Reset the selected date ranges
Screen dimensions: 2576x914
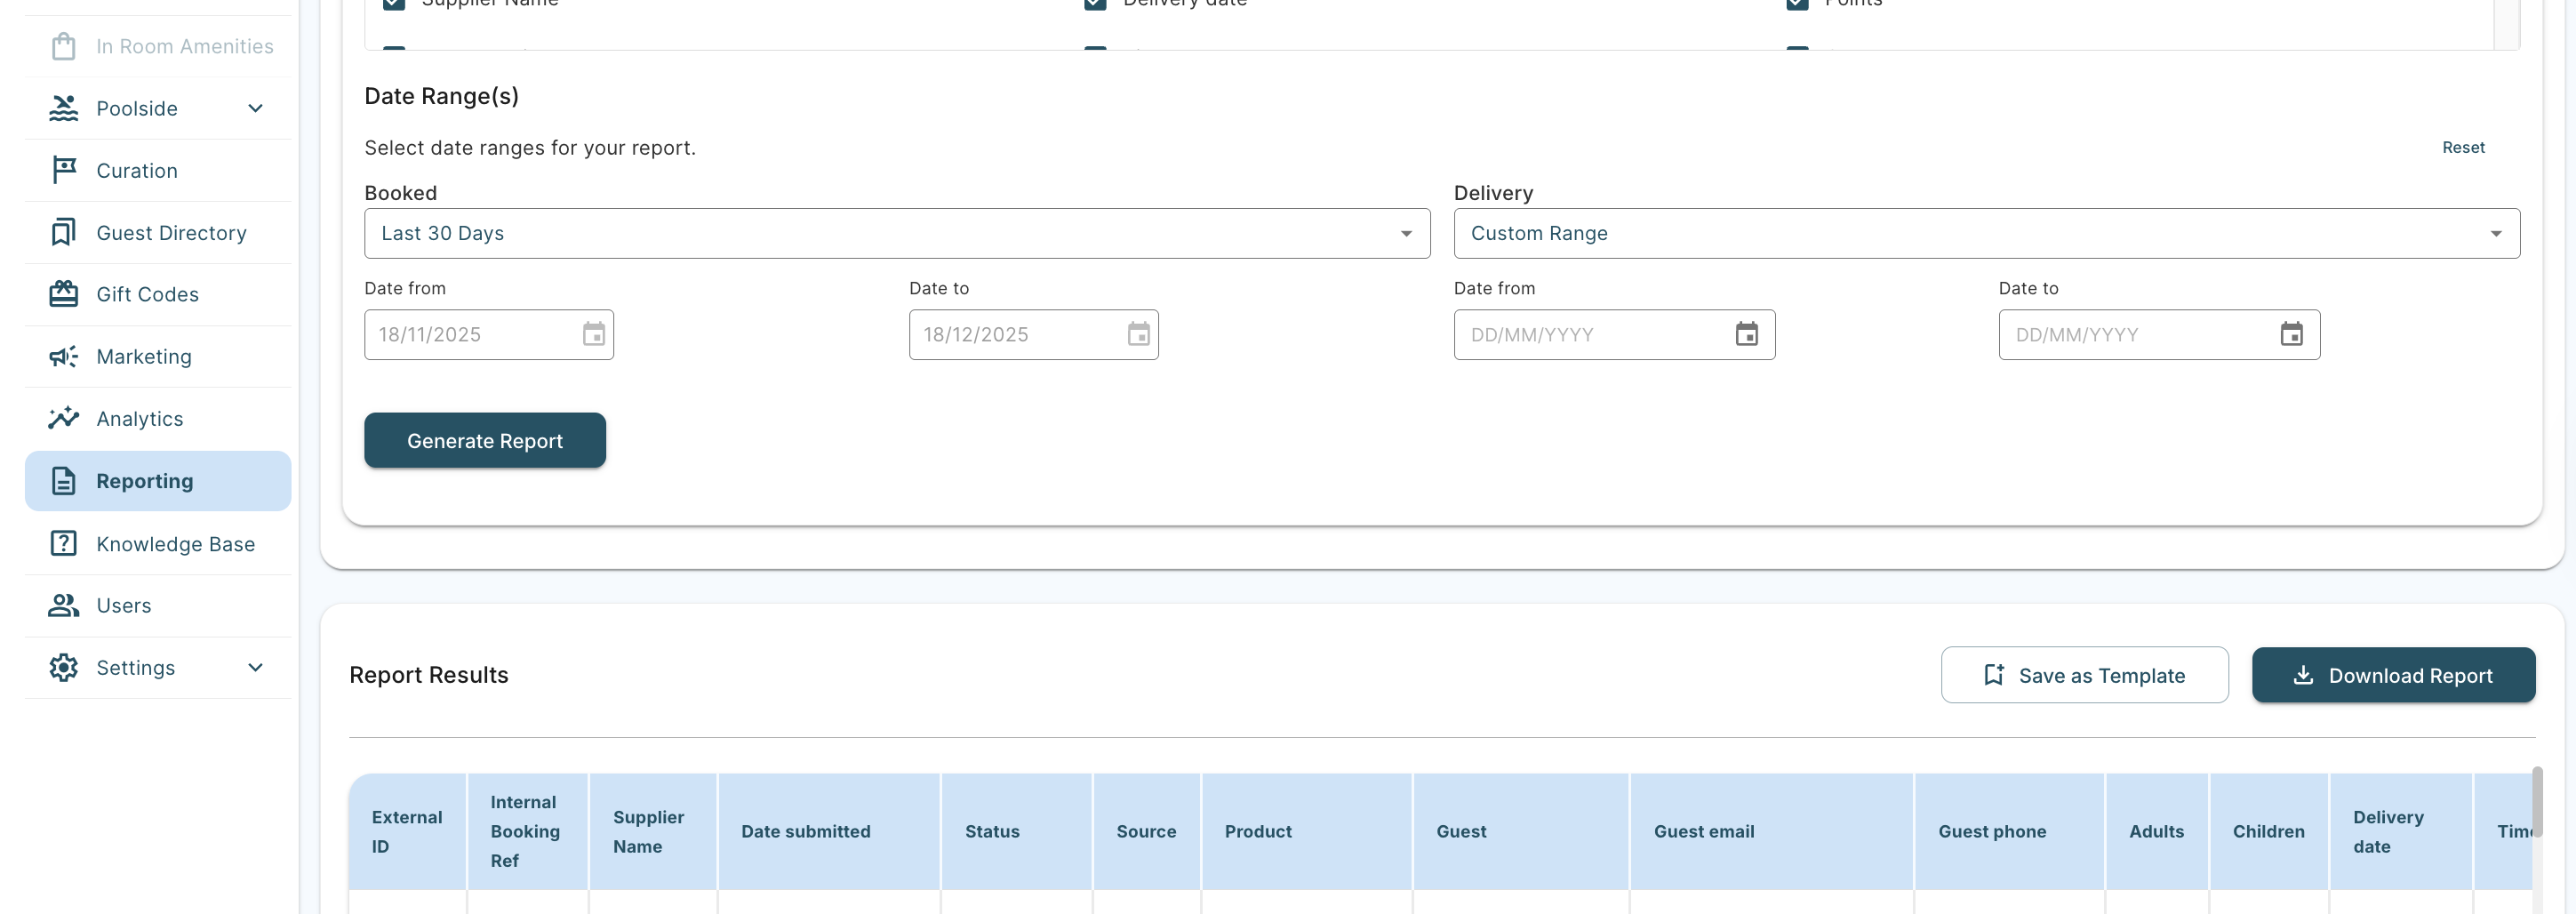point(2462,147)
